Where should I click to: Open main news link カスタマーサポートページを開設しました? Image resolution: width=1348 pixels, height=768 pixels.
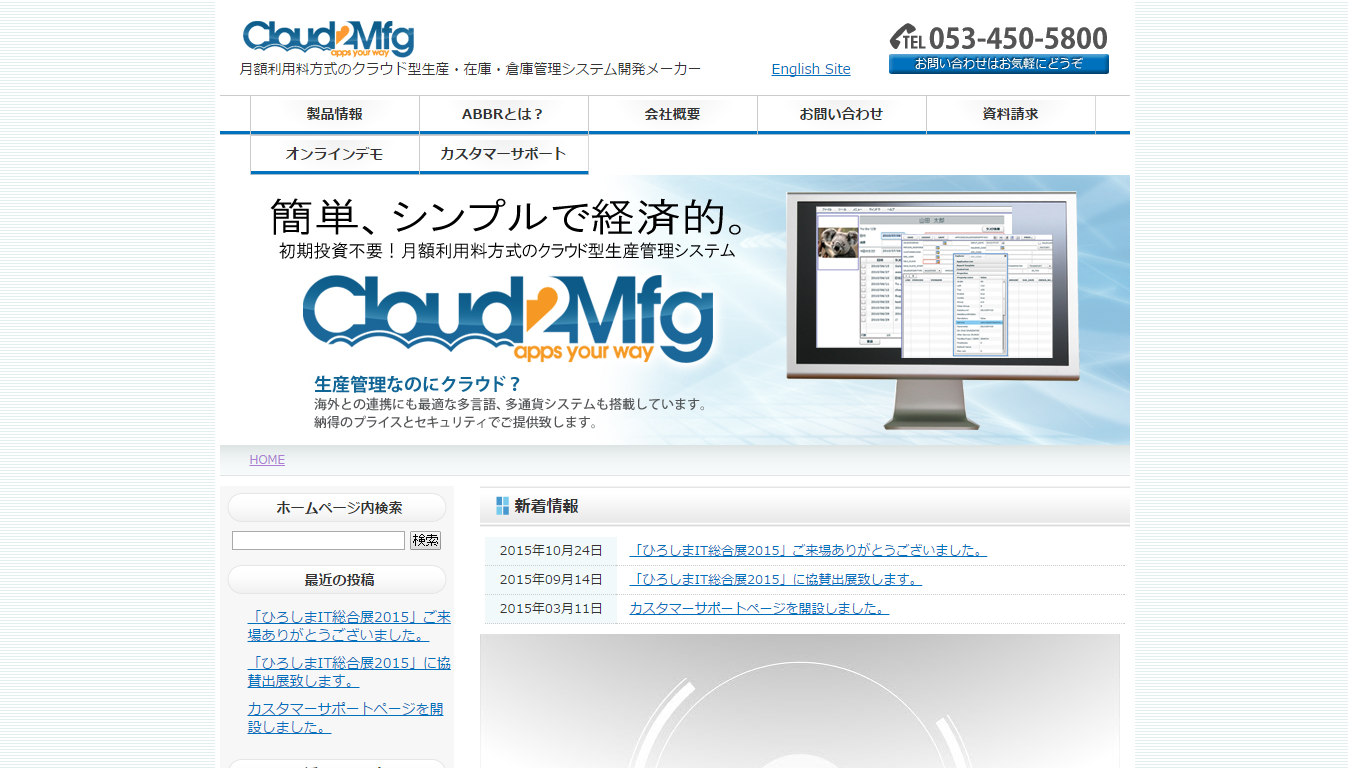tap(758, 608)
